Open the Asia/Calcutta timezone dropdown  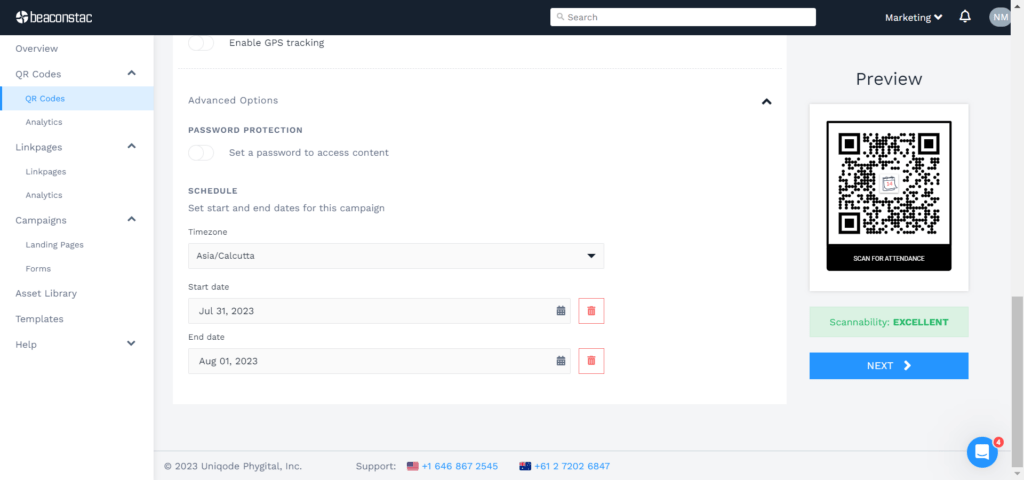point(396,256)
